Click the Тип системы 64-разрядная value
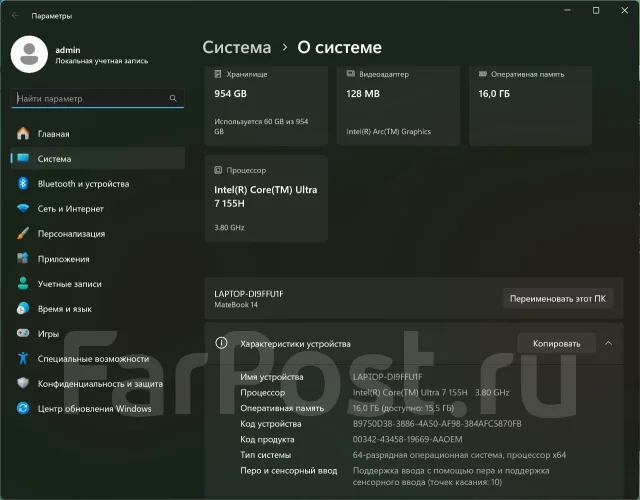 [459, 455]
